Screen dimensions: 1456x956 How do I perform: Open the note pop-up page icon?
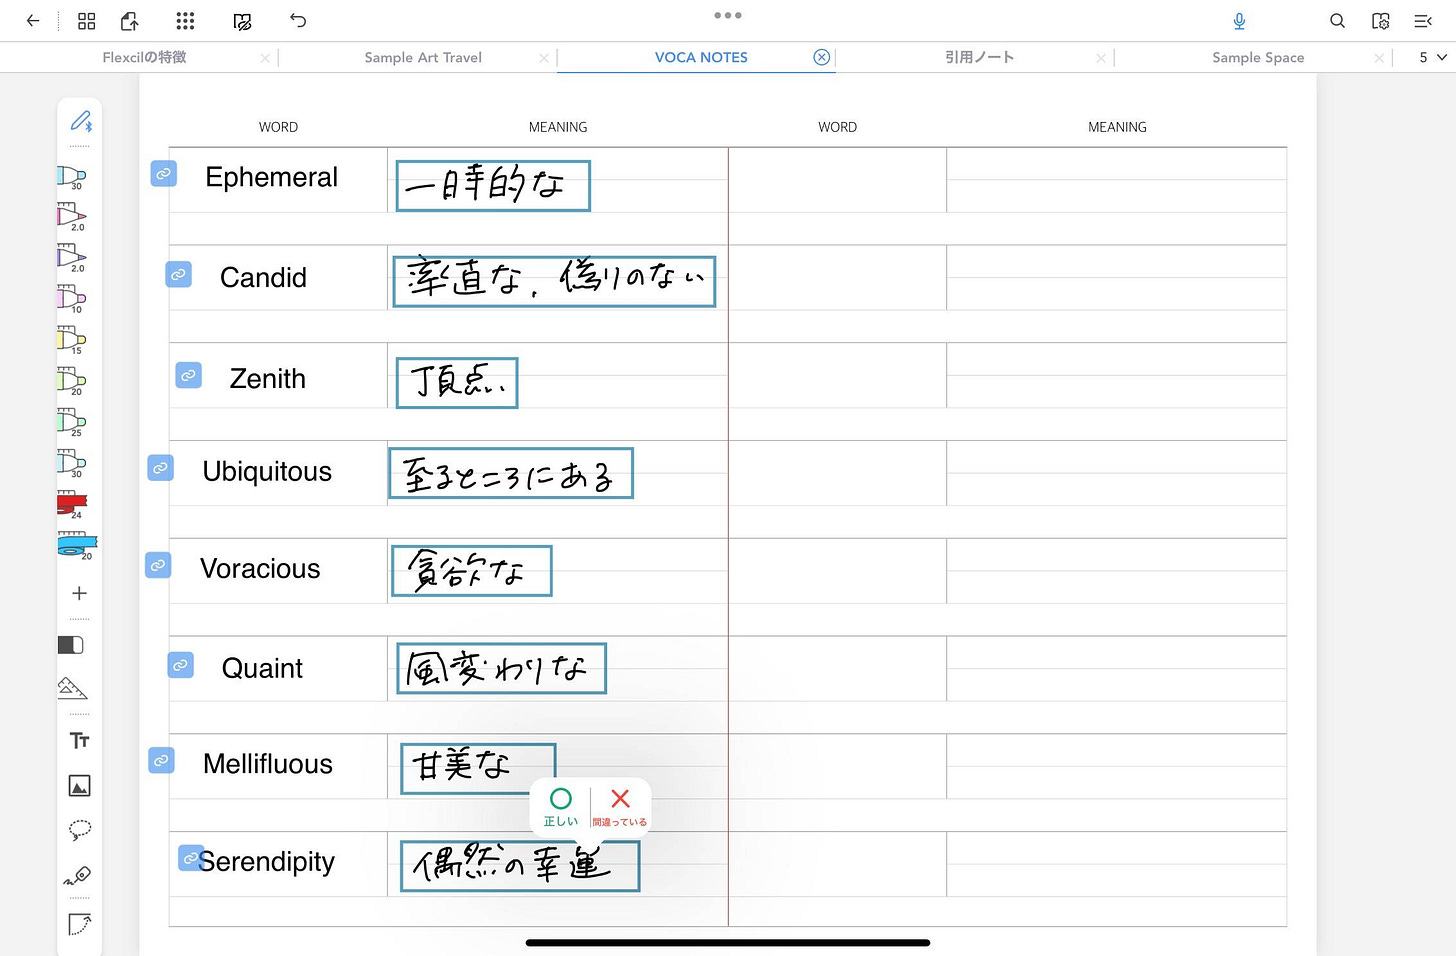[80, 923]
